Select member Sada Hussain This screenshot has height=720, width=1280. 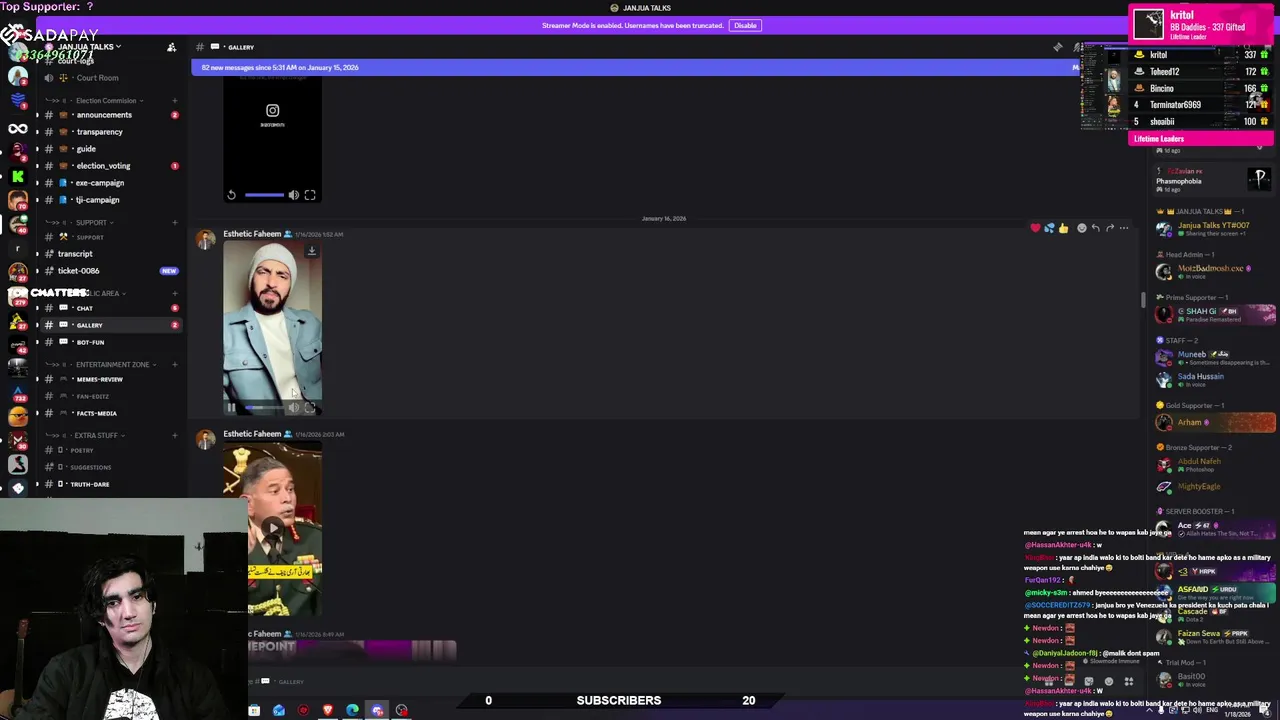(x=1215, y=379)
